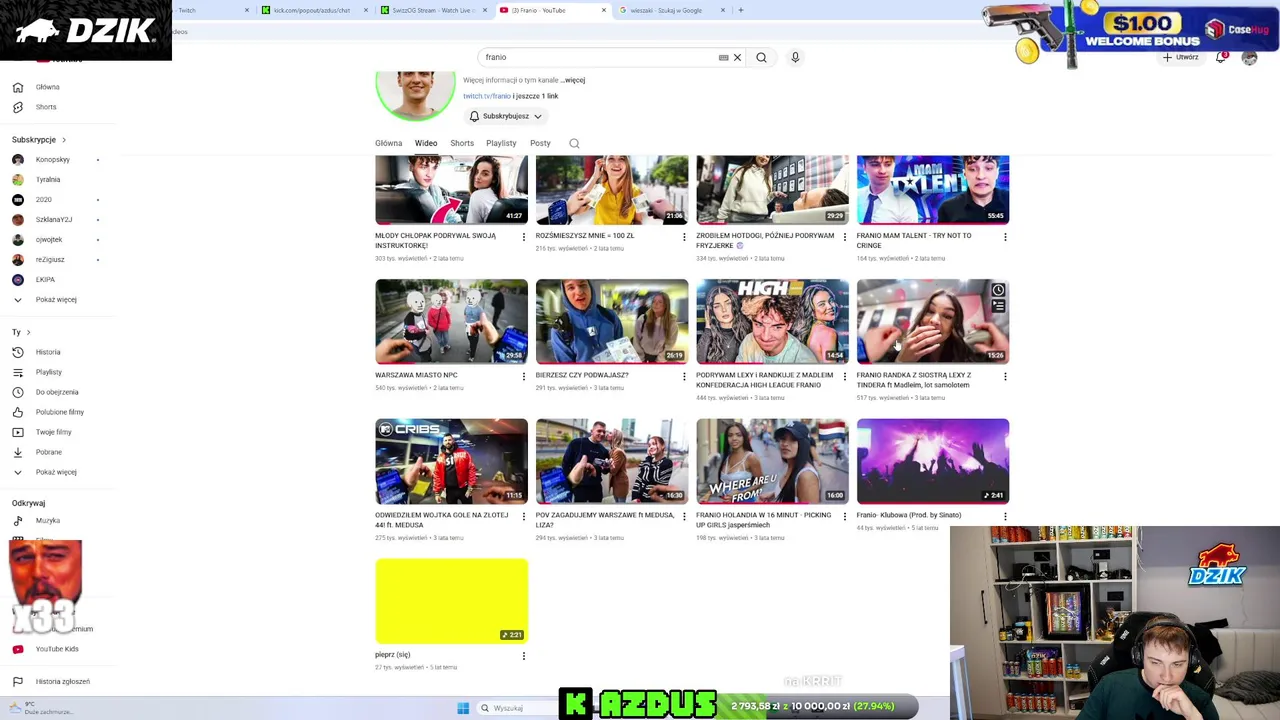
Task: Play the yellow pieprz (się) thumbnail
Action: click(x=451, y=600)
